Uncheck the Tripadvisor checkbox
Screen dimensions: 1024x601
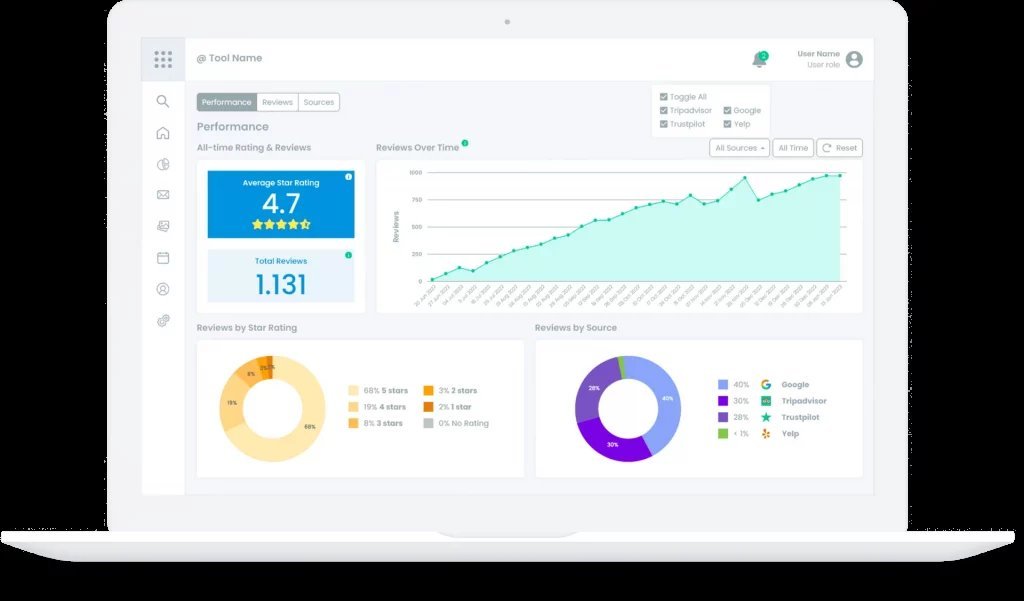point(664,110)
